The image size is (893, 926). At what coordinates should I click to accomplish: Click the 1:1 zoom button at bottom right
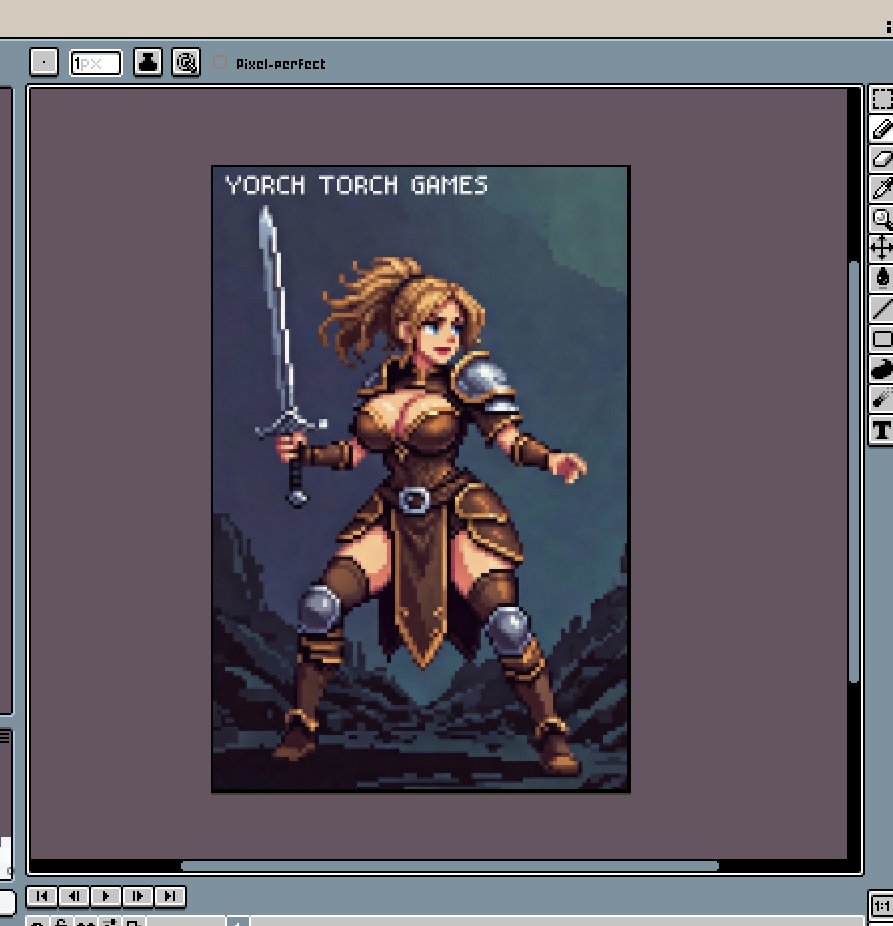click(x=881, y=906)
